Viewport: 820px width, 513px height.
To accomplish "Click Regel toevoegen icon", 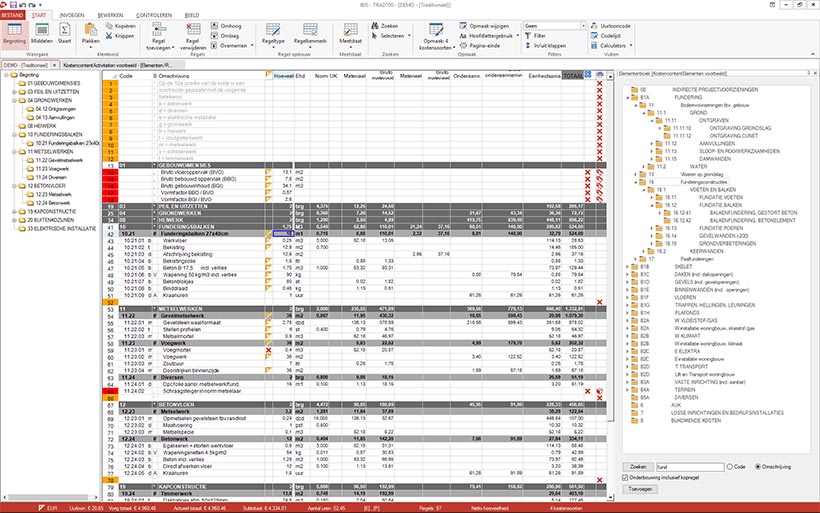I will tap(159, 29).
